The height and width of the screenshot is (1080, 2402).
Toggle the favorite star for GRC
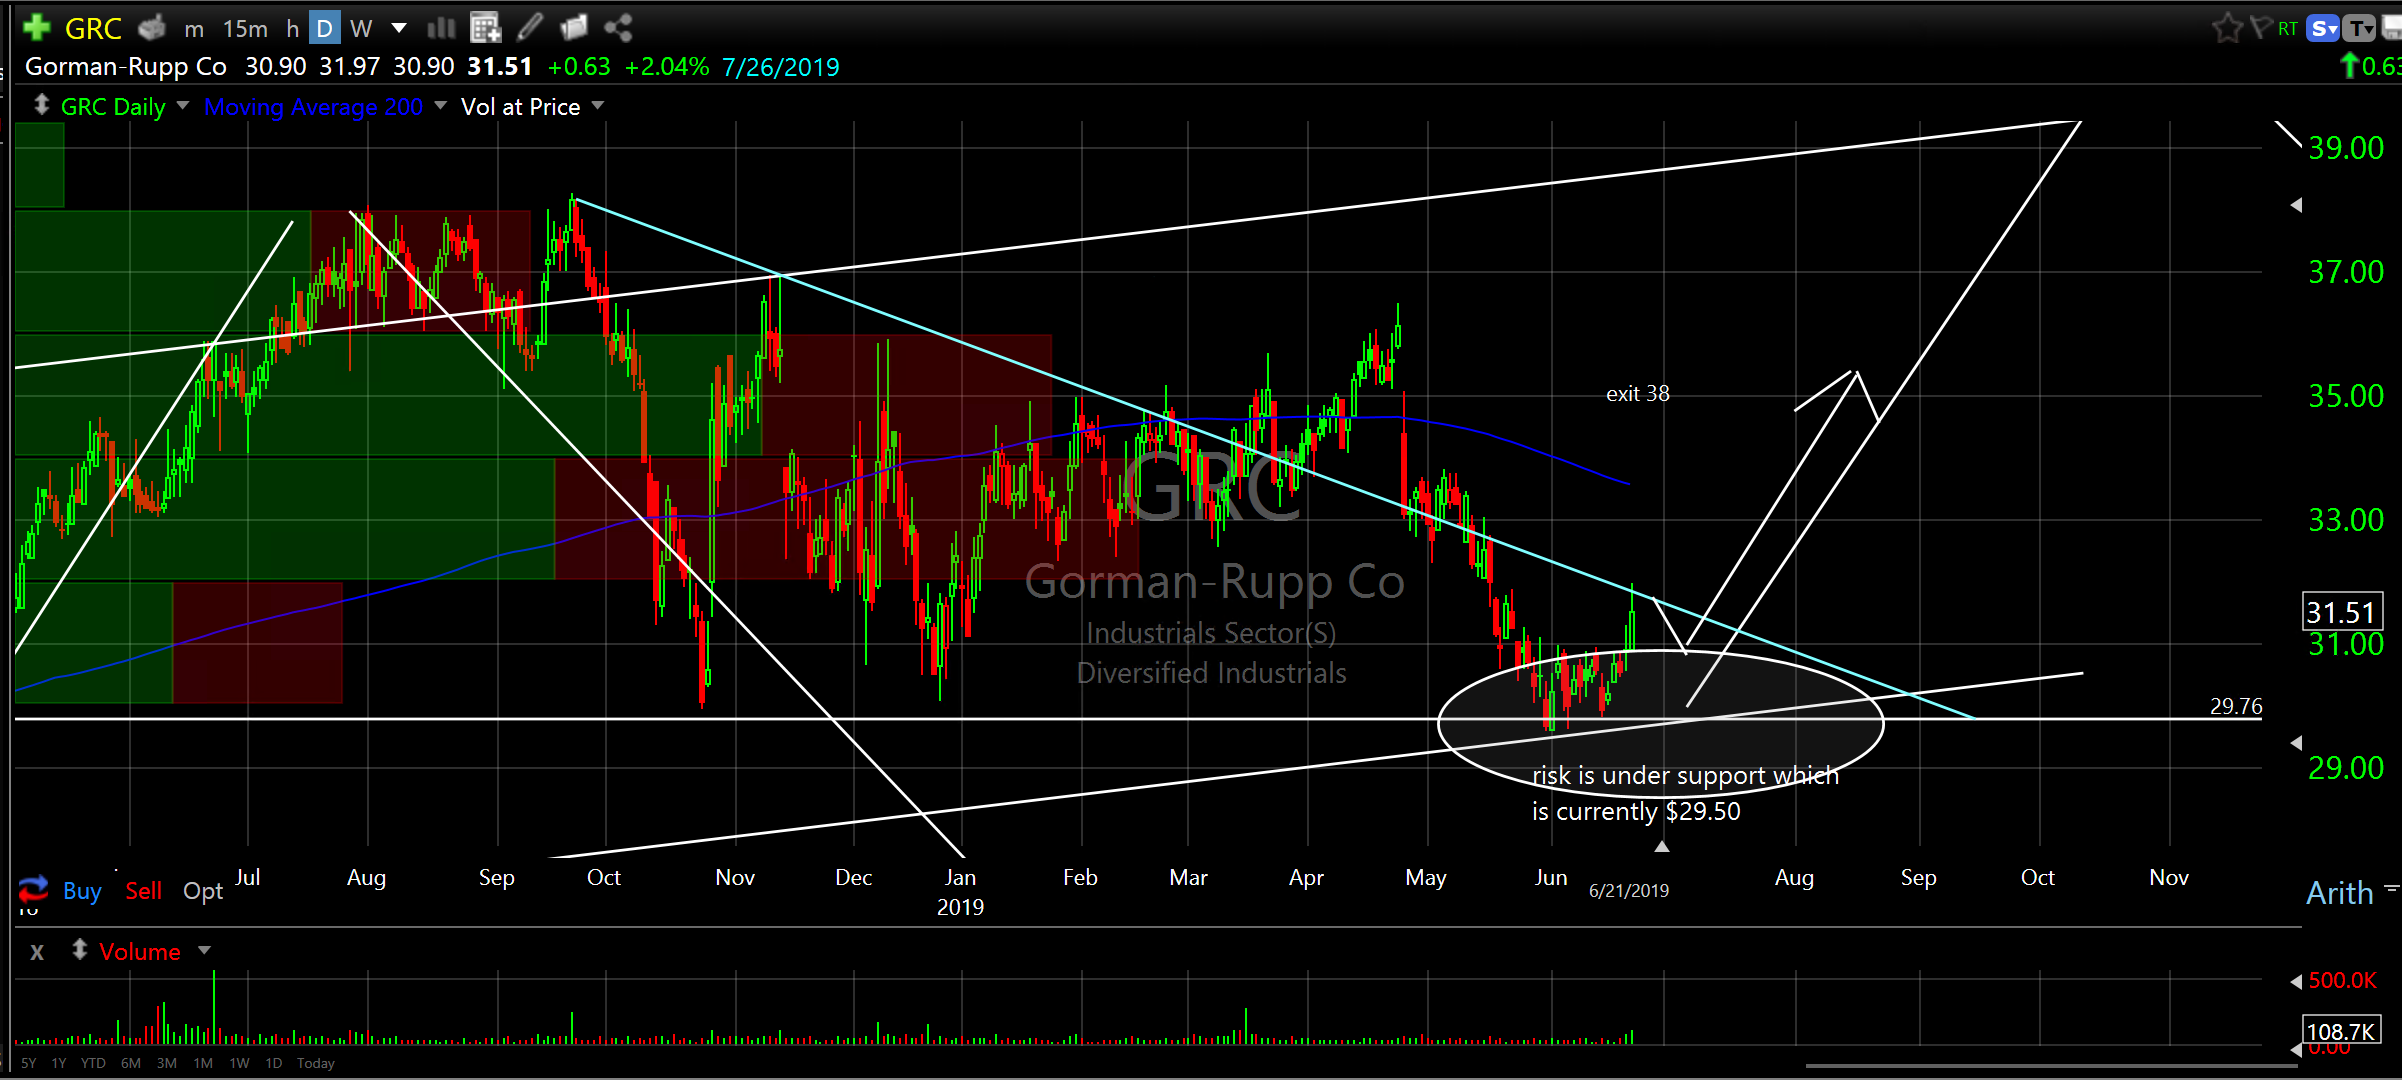point(2227,27)
